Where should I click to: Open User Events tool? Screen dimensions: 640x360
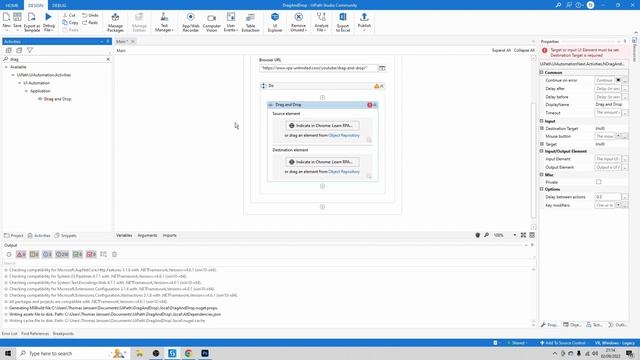click(x=231, y=22)
